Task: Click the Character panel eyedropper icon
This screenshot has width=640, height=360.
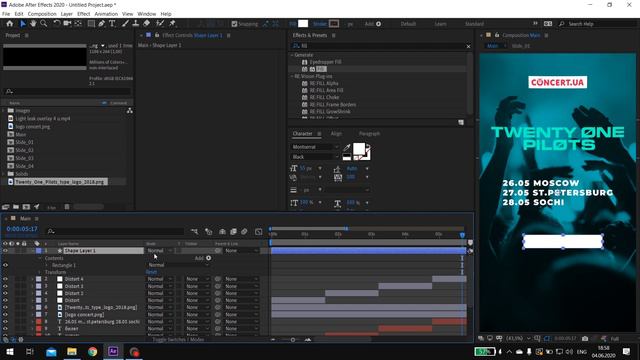Action: [347, 147]
